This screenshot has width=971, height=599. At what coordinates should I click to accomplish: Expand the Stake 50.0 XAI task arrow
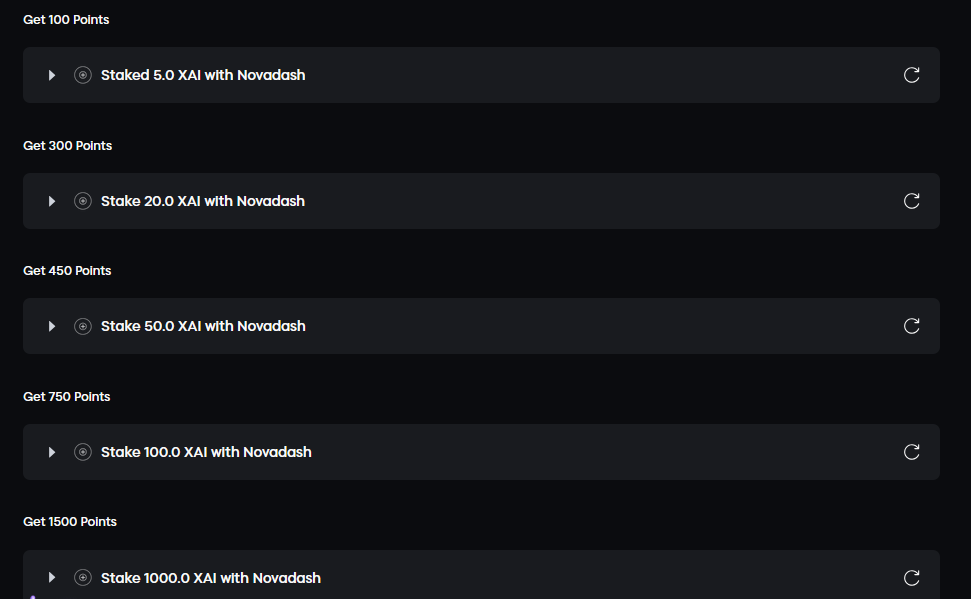52,326
